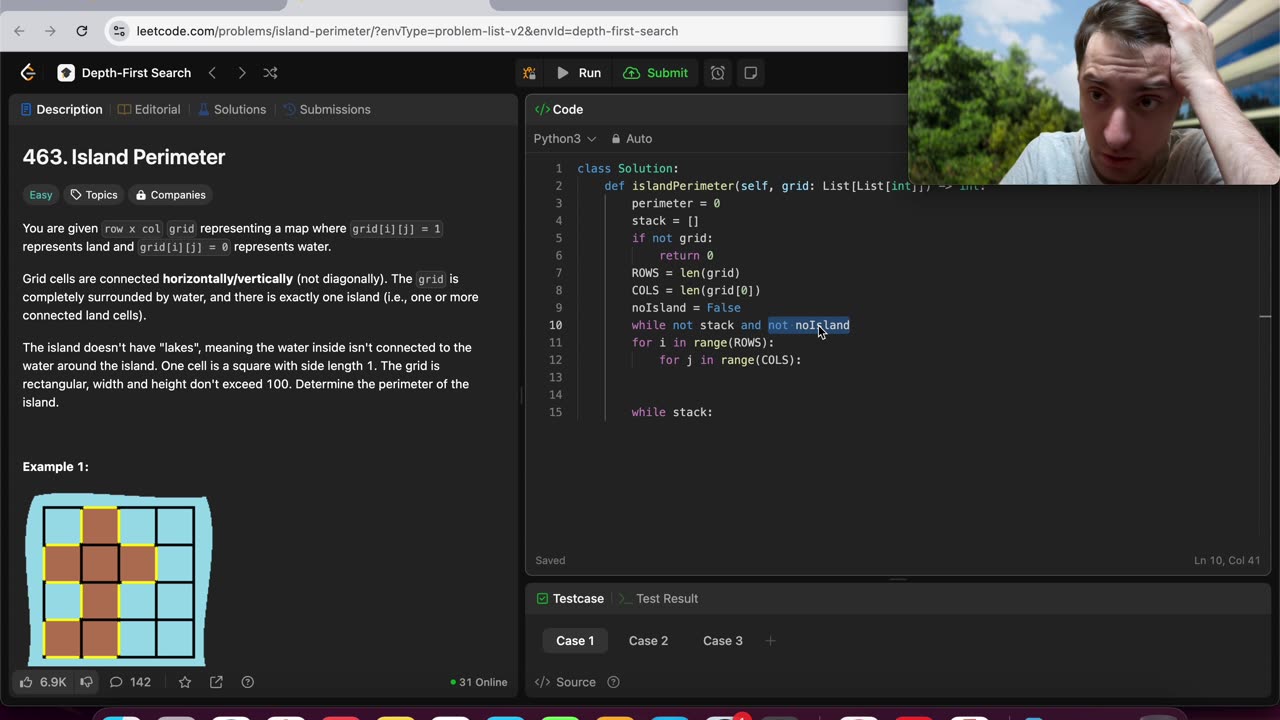Switch to the Editorial tab
The height and width of the screenshot is (720, 1280).
point(149,109)
